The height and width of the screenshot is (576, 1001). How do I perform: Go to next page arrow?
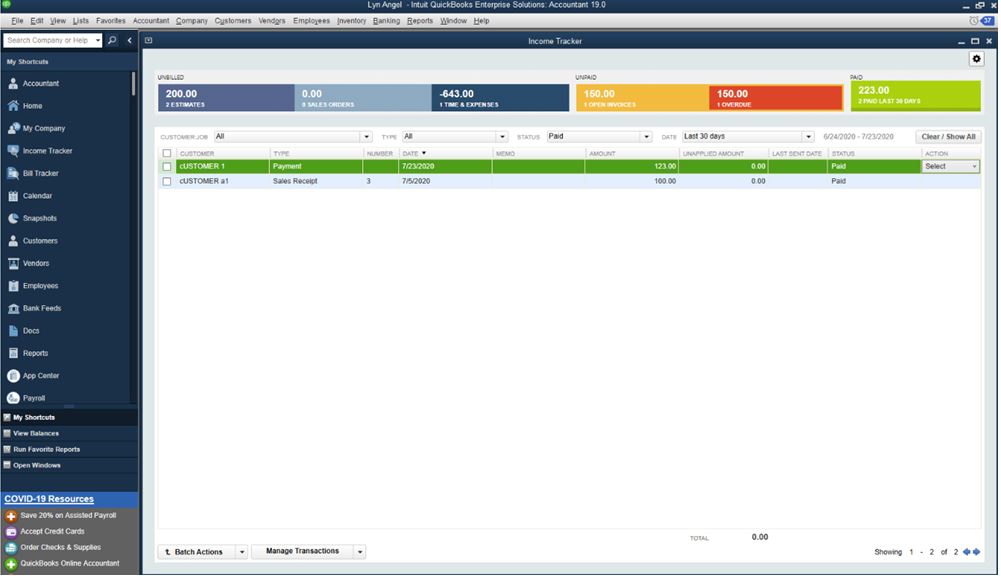click(976, 552)
